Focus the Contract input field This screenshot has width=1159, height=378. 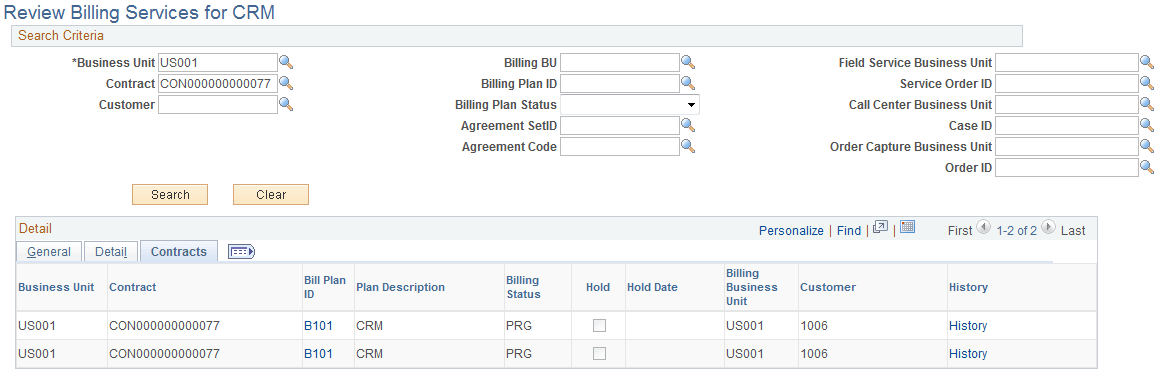217,84
